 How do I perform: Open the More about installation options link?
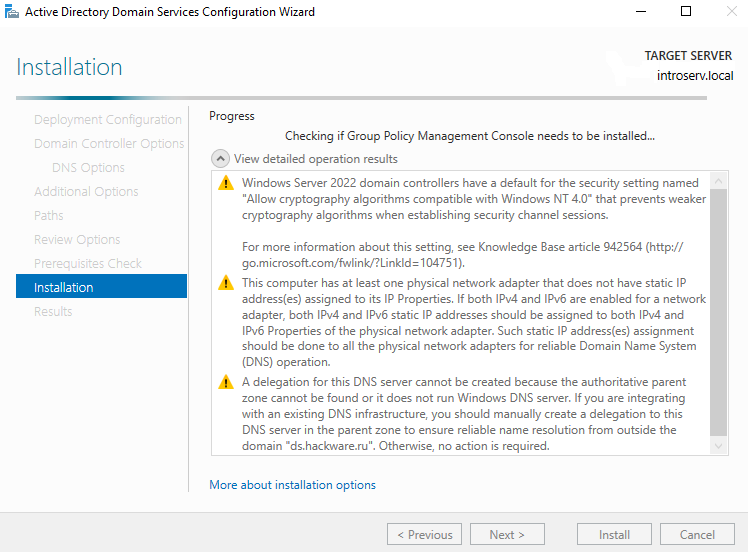292,485
